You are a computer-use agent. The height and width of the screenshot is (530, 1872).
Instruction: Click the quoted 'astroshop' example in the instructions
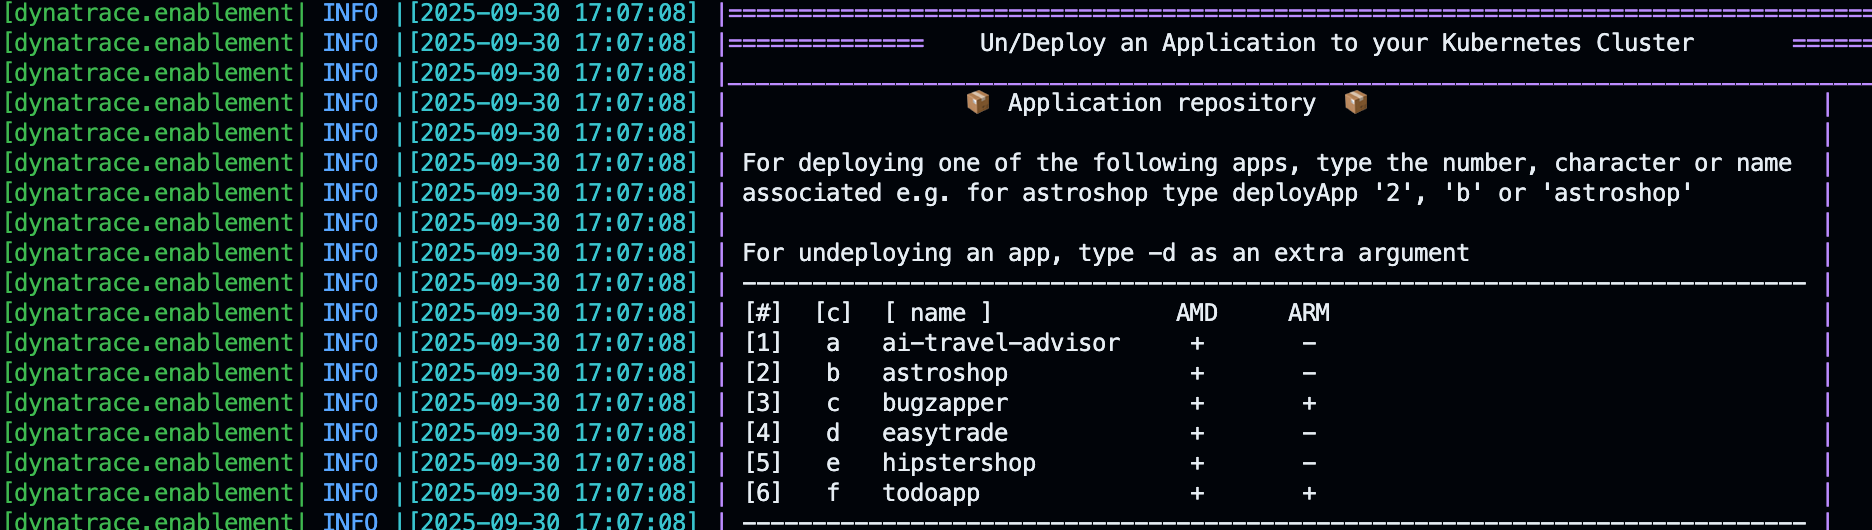point(1616,193)
